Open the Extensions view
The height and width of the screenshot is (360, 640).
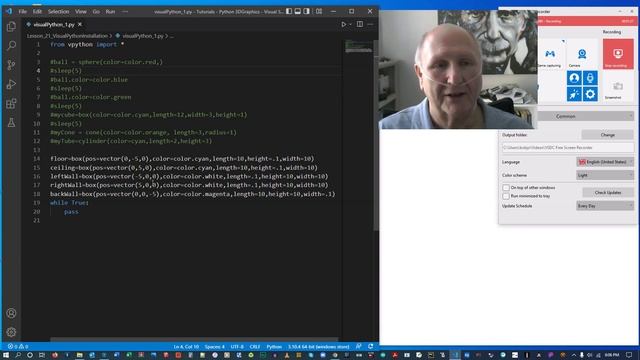[x=11, y=103]
